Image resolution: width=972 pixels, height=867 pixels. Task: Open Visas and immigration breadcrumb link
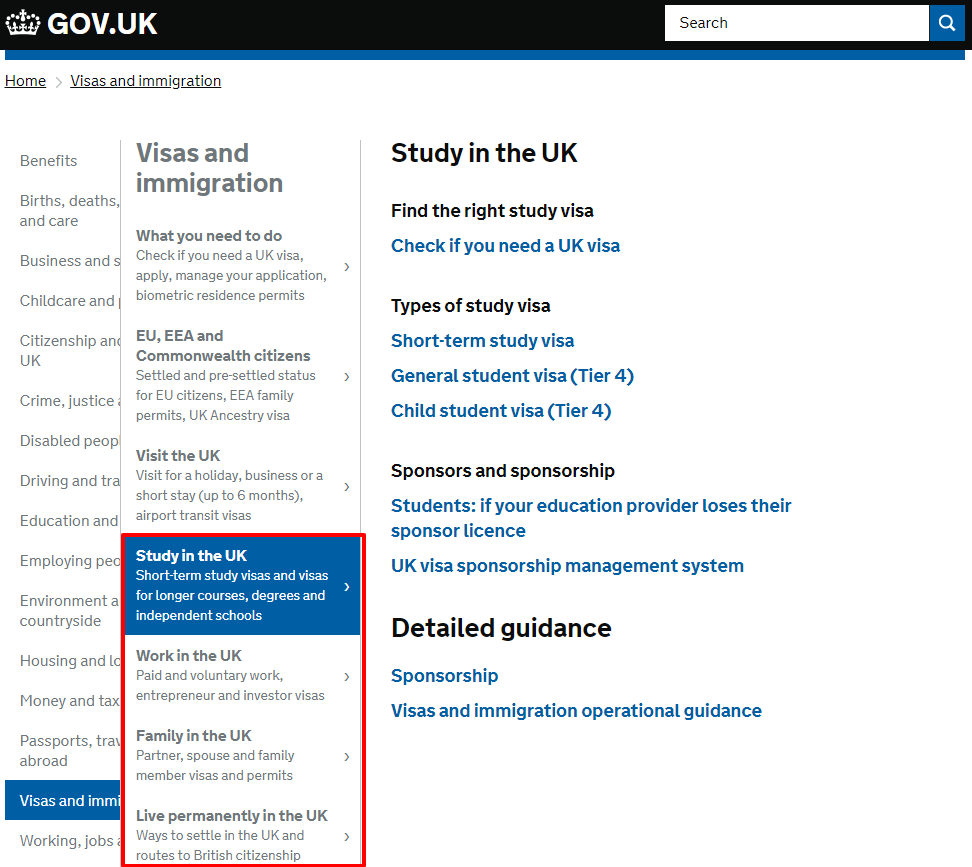(x=146, y=81)
